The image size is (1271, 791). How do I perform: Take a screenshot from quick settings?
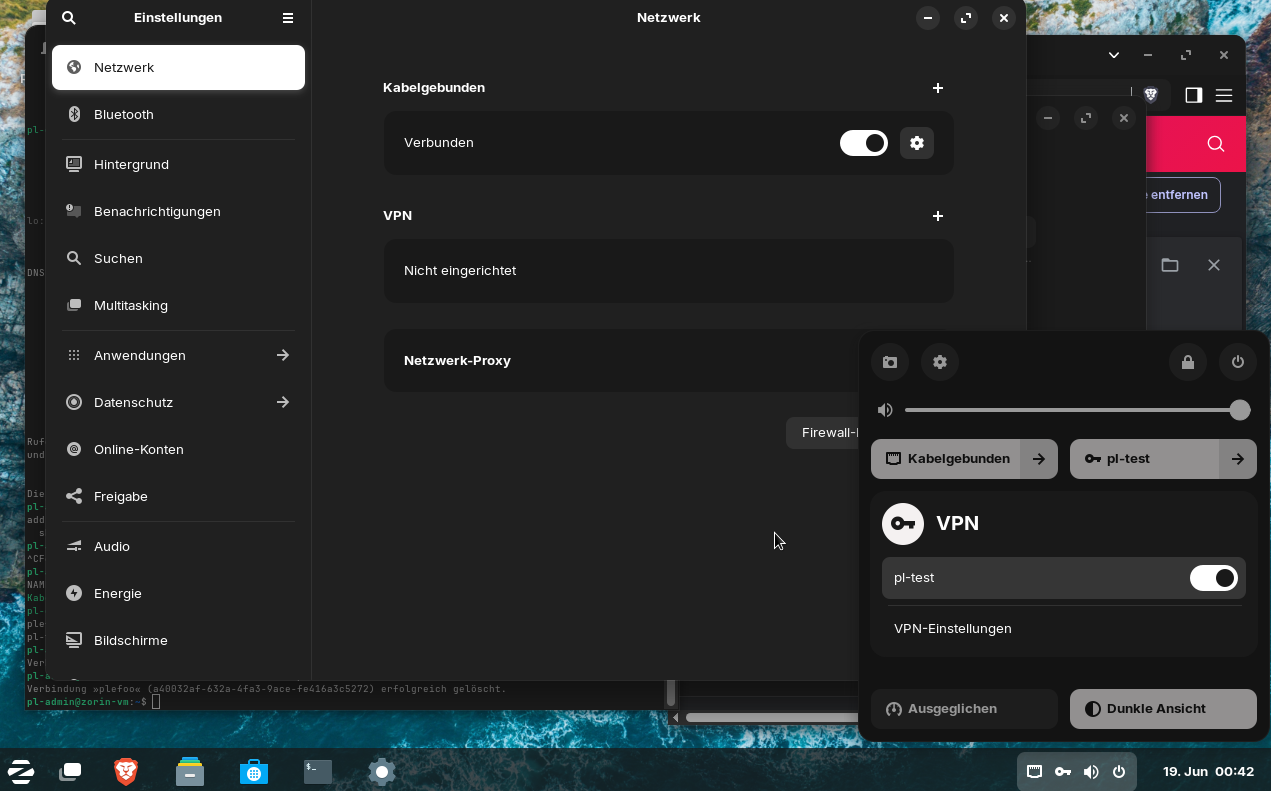click(890, 362)
